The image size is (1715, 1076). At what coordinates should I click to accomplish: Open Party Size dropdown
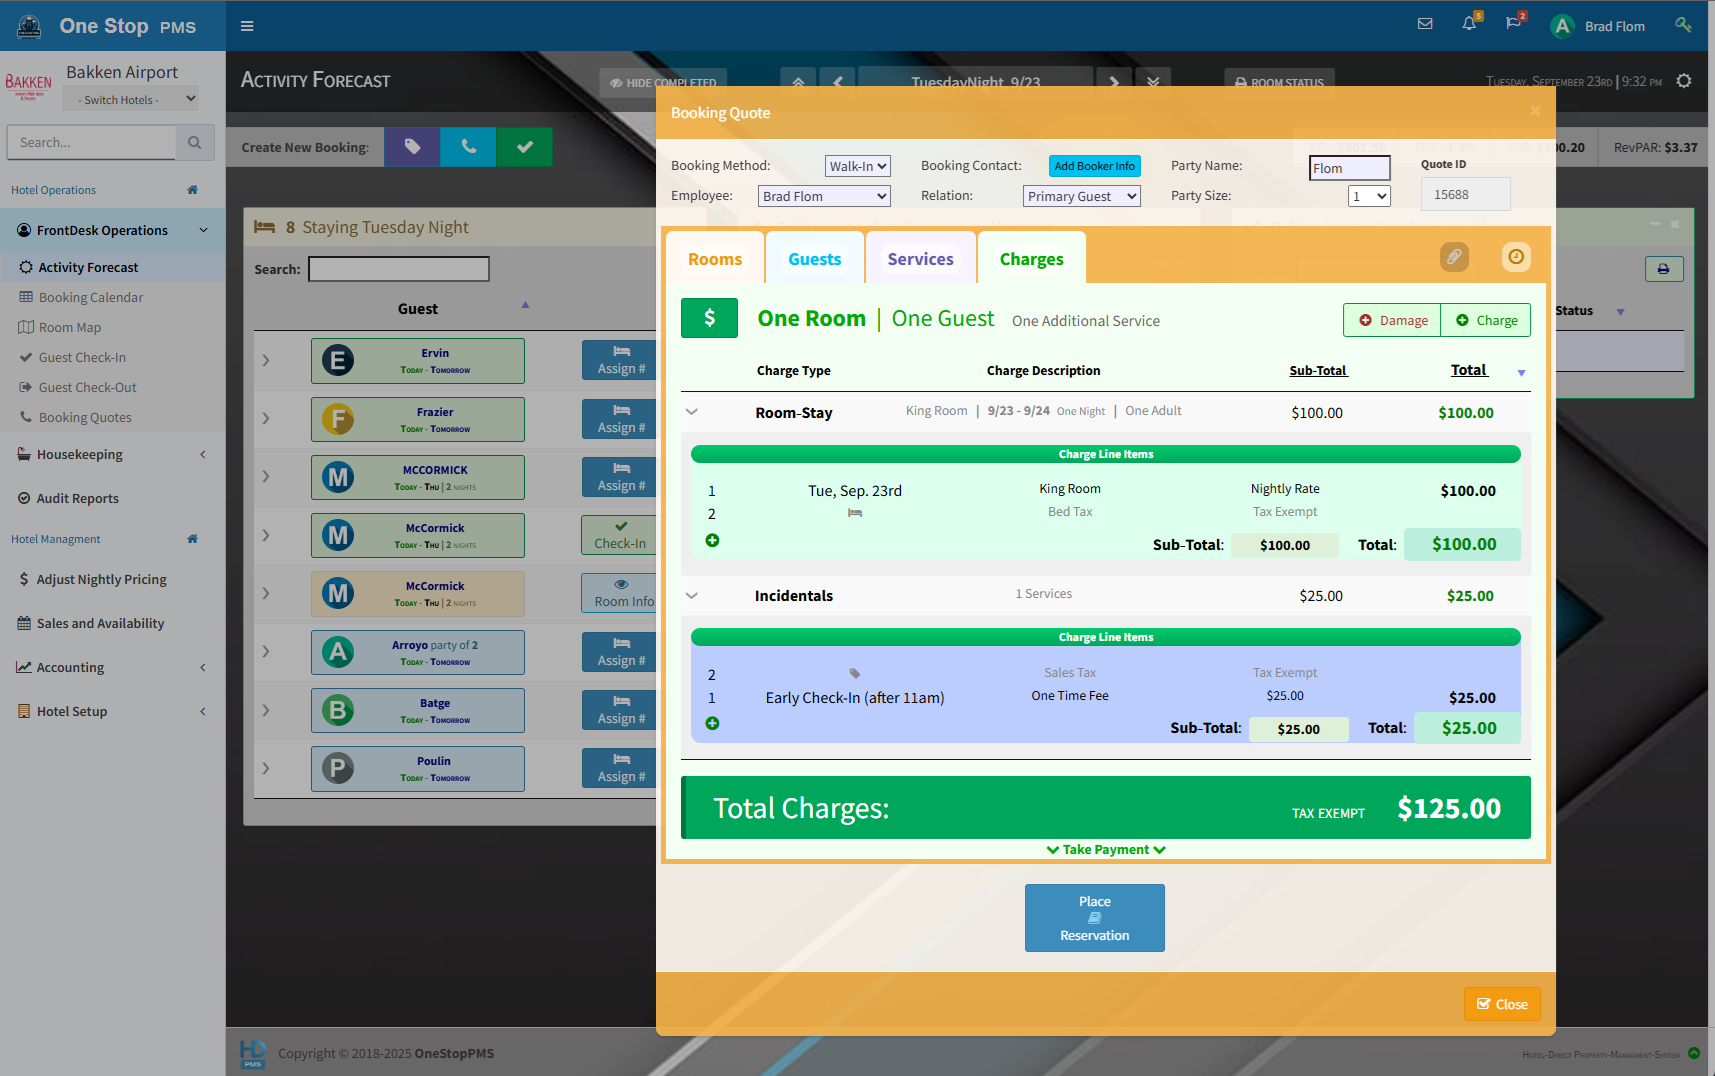coord(1369,196)
